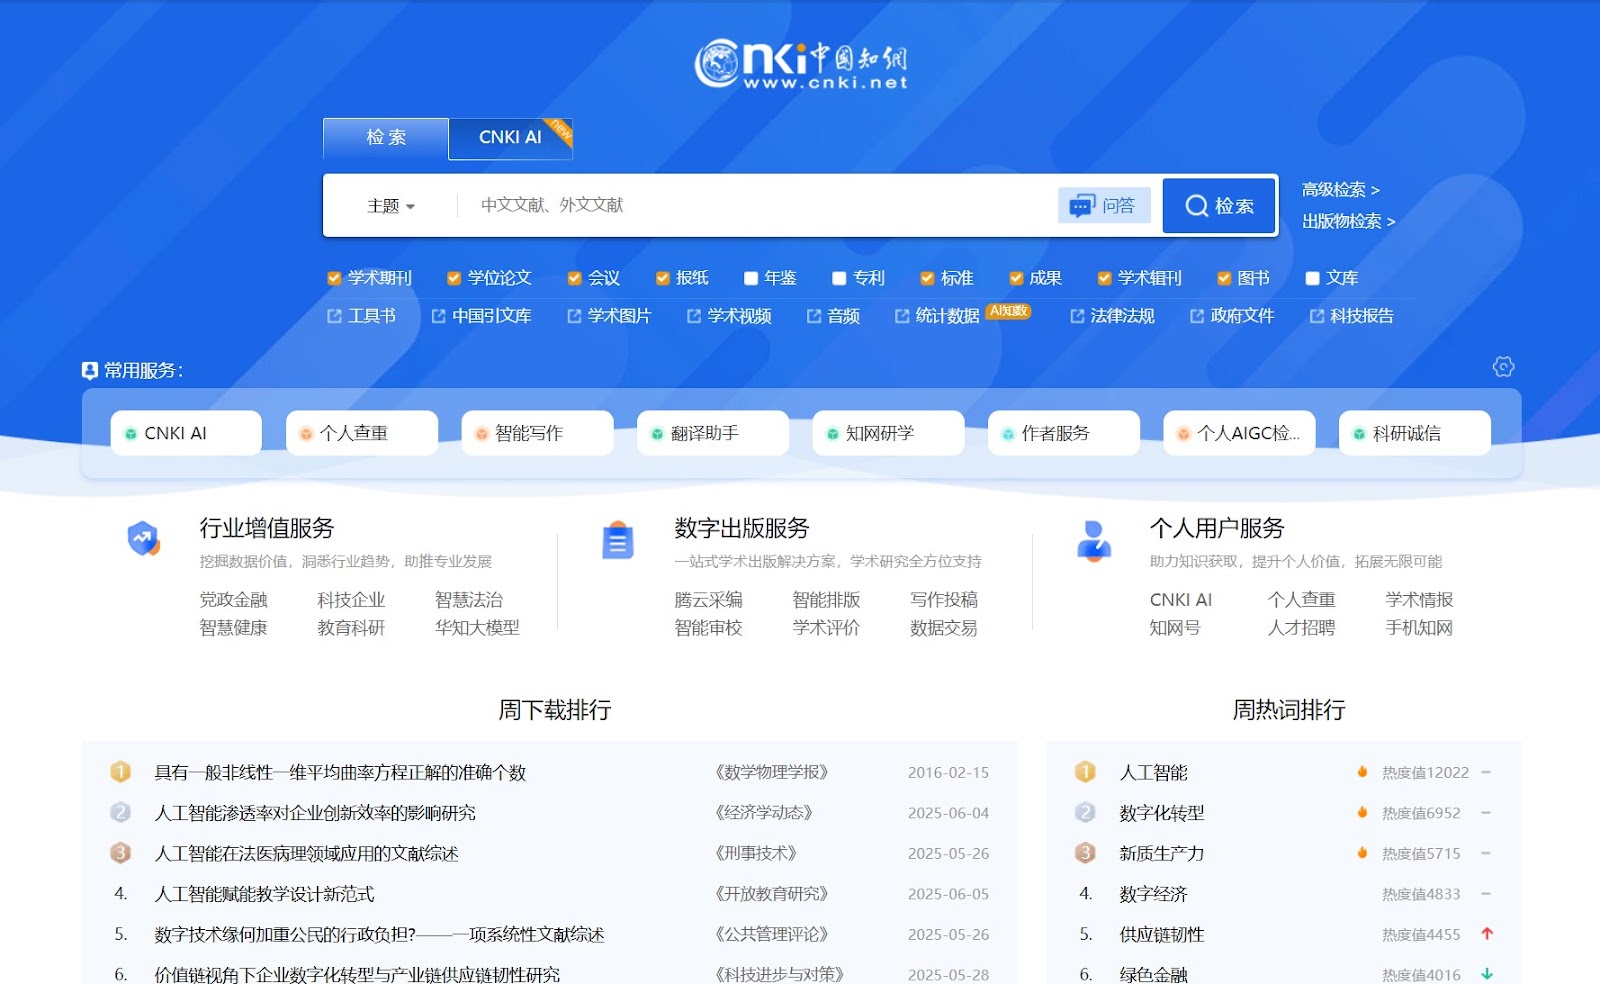
Task: Open article 人工智能赋能教学设计新范式
Action: click(x=264, y=894)
